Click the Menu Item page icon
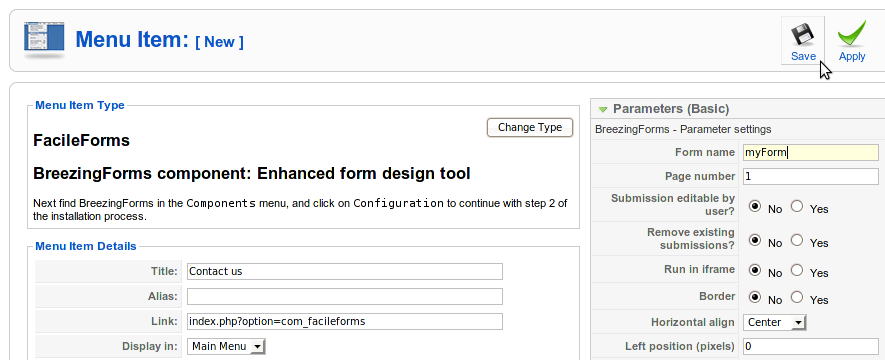This screenshot has width=885, height=360. (x=44, y=41)
